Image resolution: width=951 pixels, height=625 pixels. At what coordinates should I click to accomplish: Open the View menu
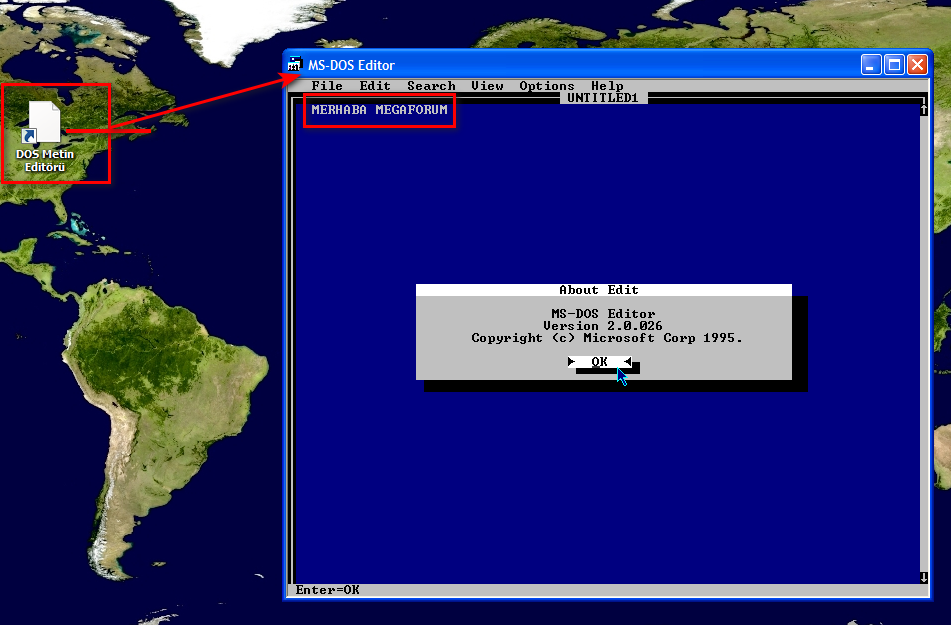(x=488, y=86)
